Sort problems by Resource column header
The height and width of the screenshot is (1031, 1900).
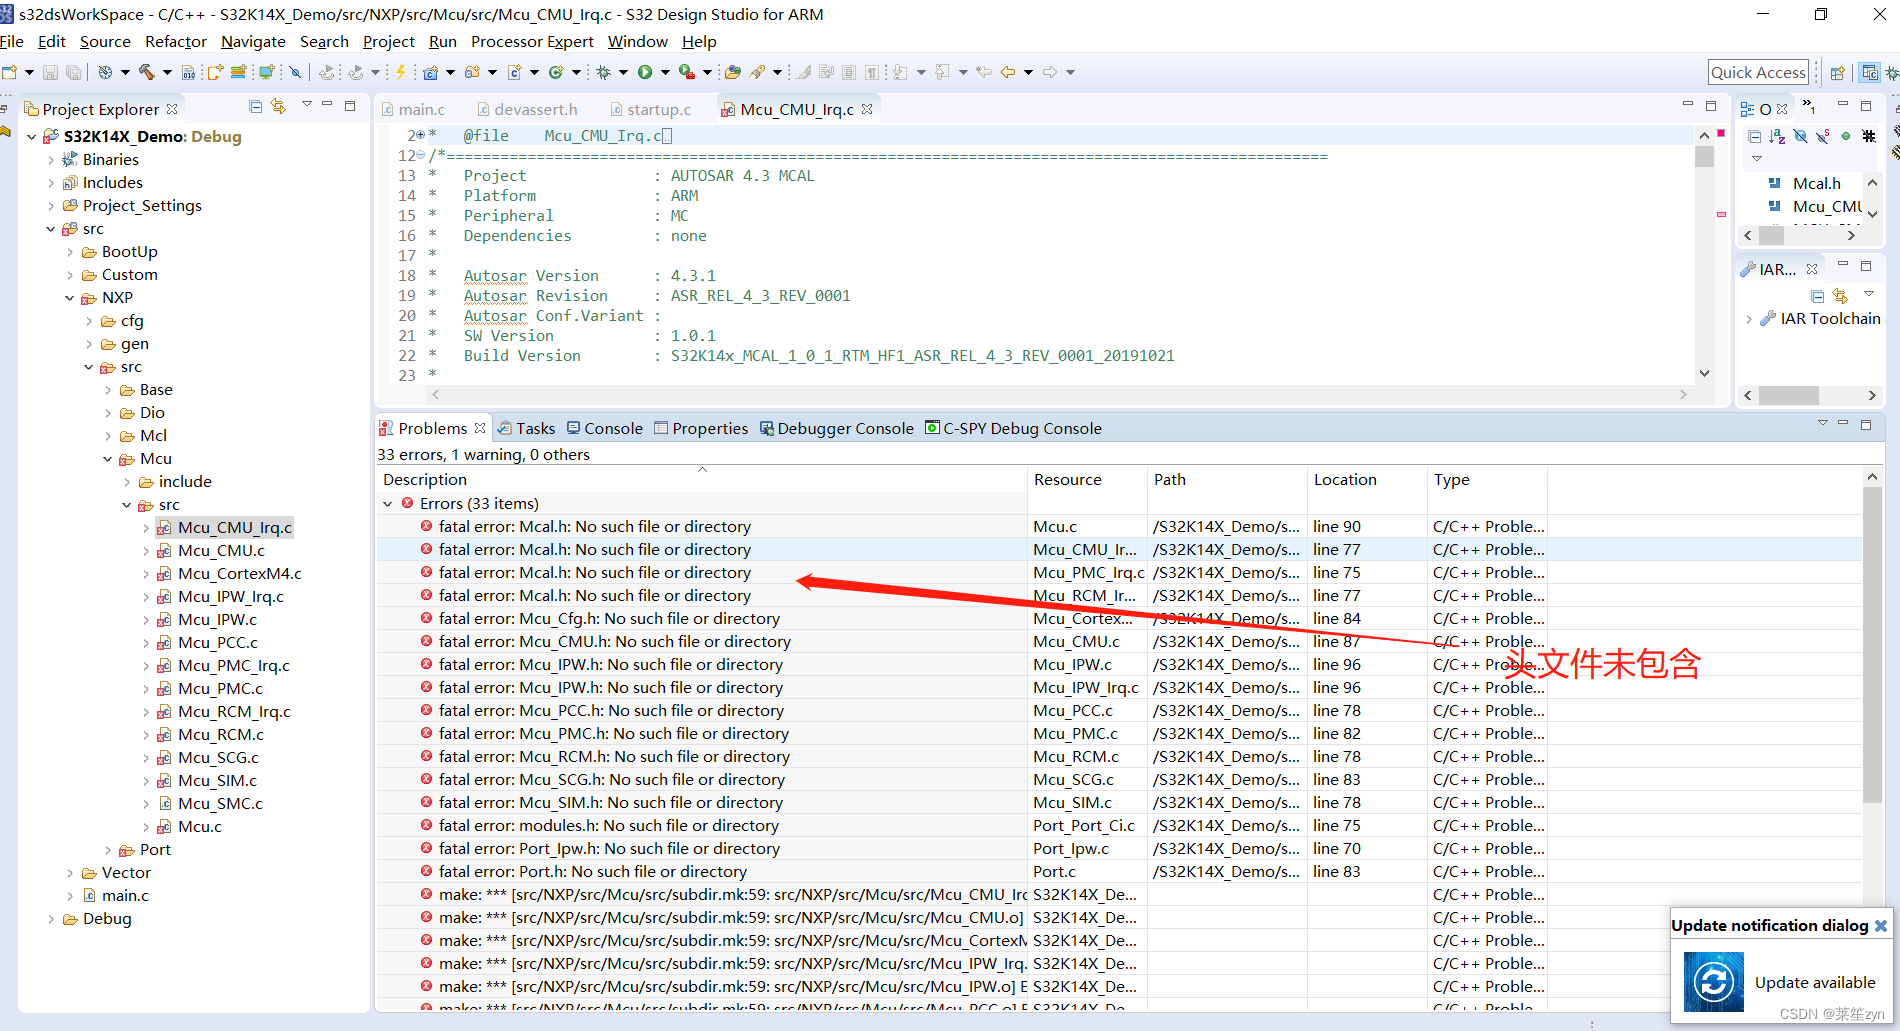1087,479
